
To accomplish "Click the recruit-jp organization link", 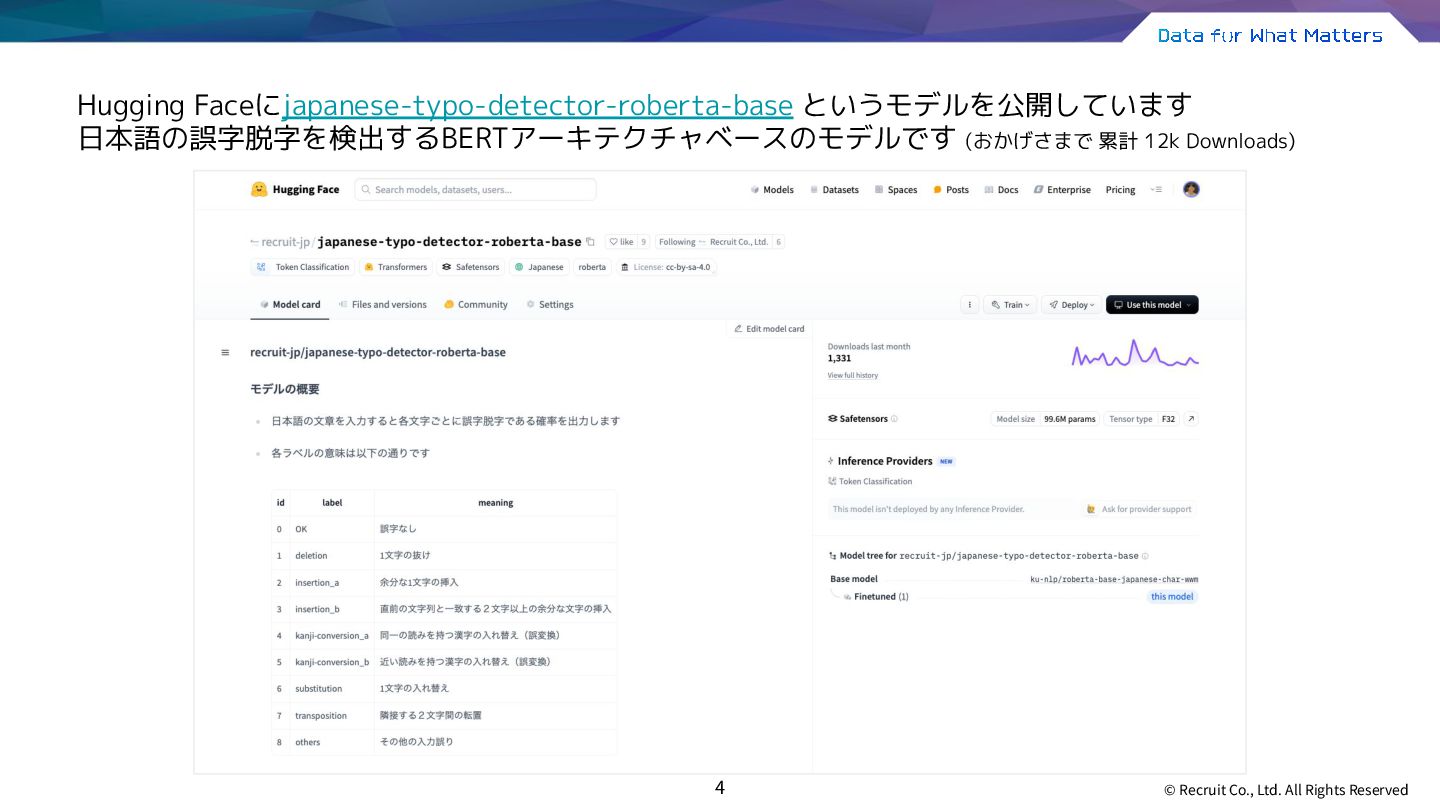I will [287, 242].
